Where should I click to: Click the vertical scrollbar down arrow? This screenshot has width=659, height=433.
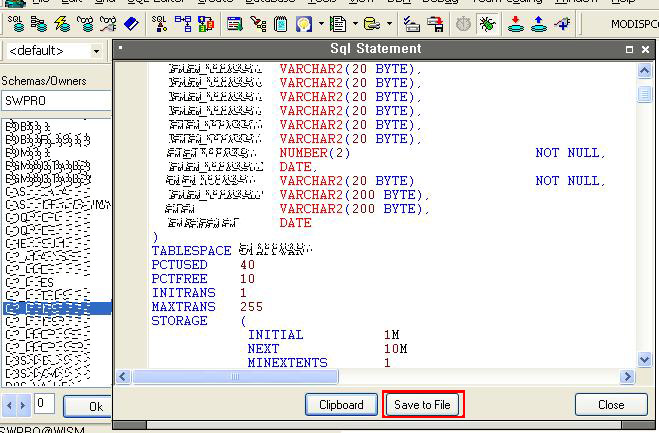coord(644,360)
